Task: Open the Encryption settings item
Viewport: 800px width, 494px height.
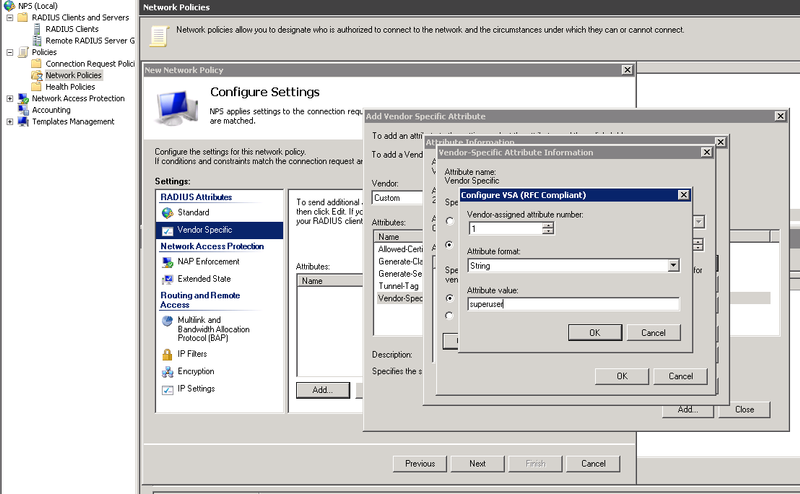Action: click(x=195, y=371)
